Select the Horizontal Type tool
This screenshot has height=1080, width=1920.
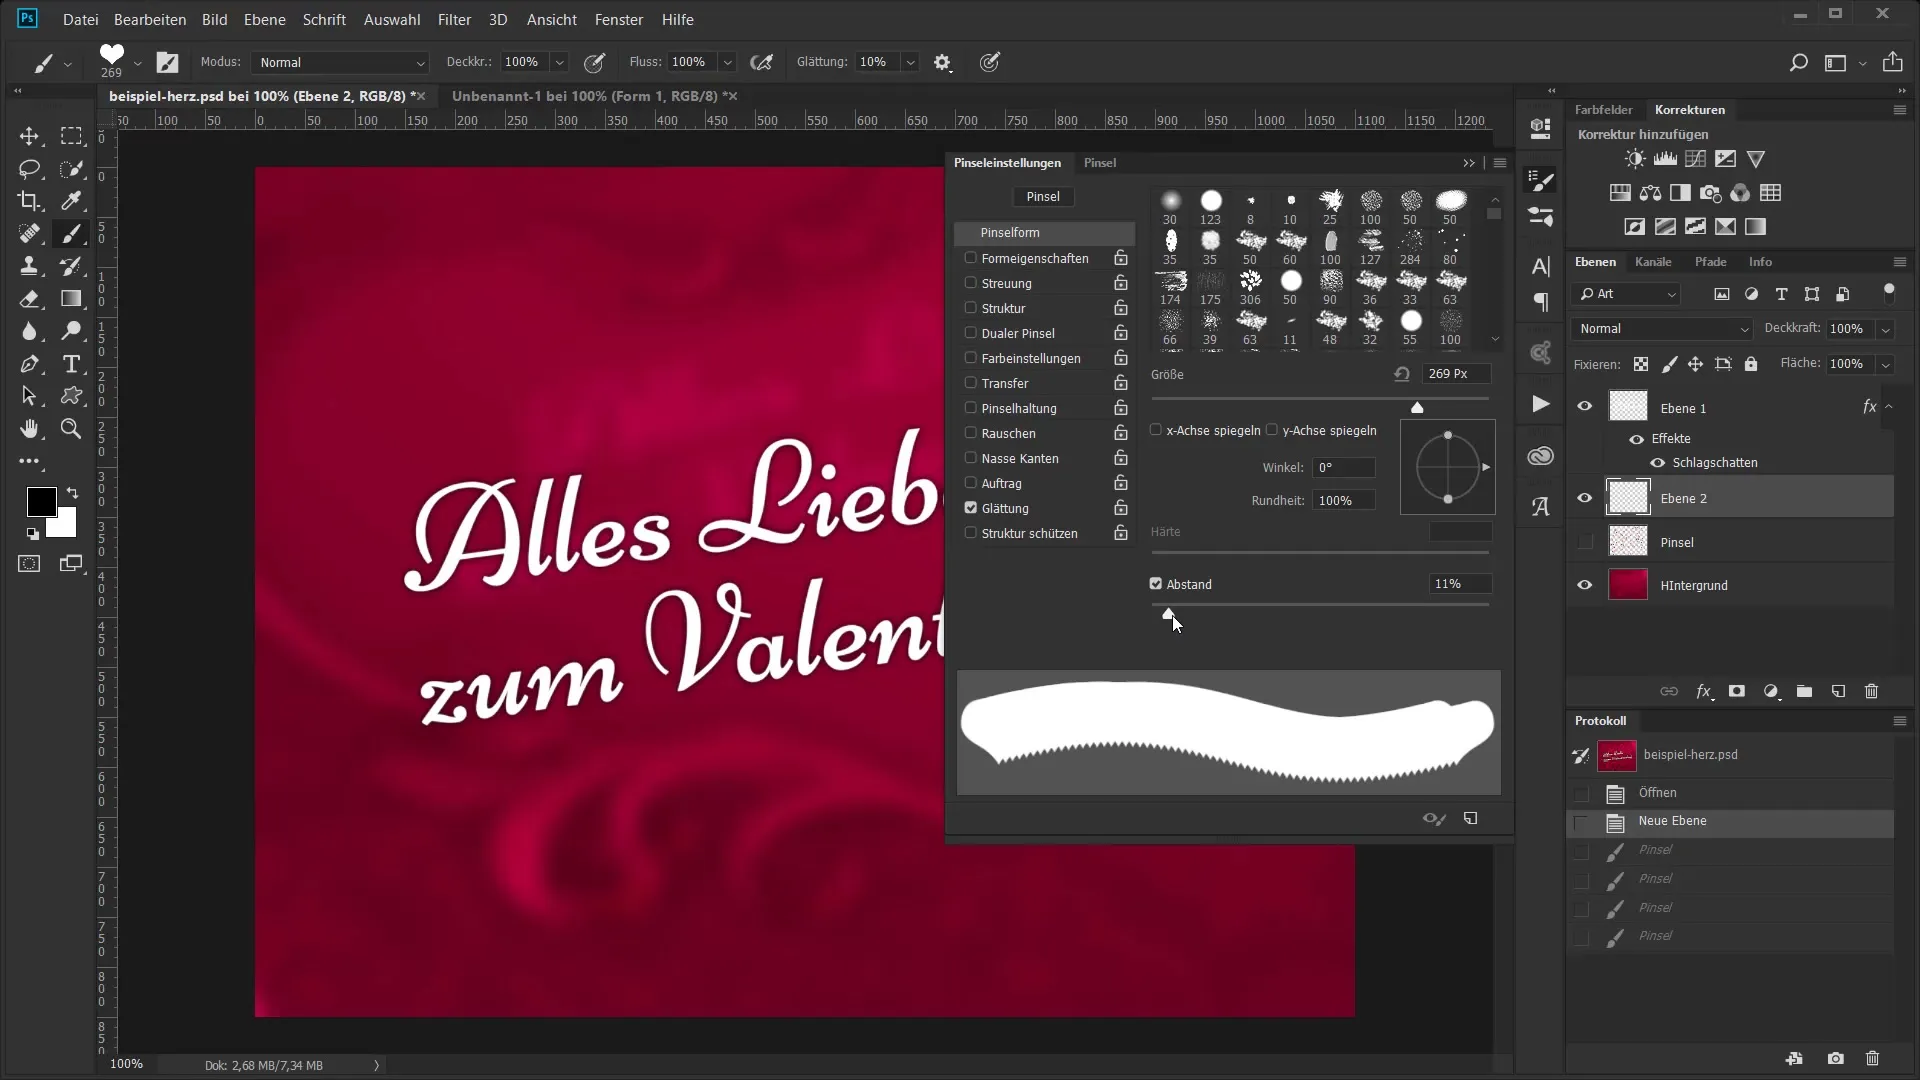tap(71, 364)
